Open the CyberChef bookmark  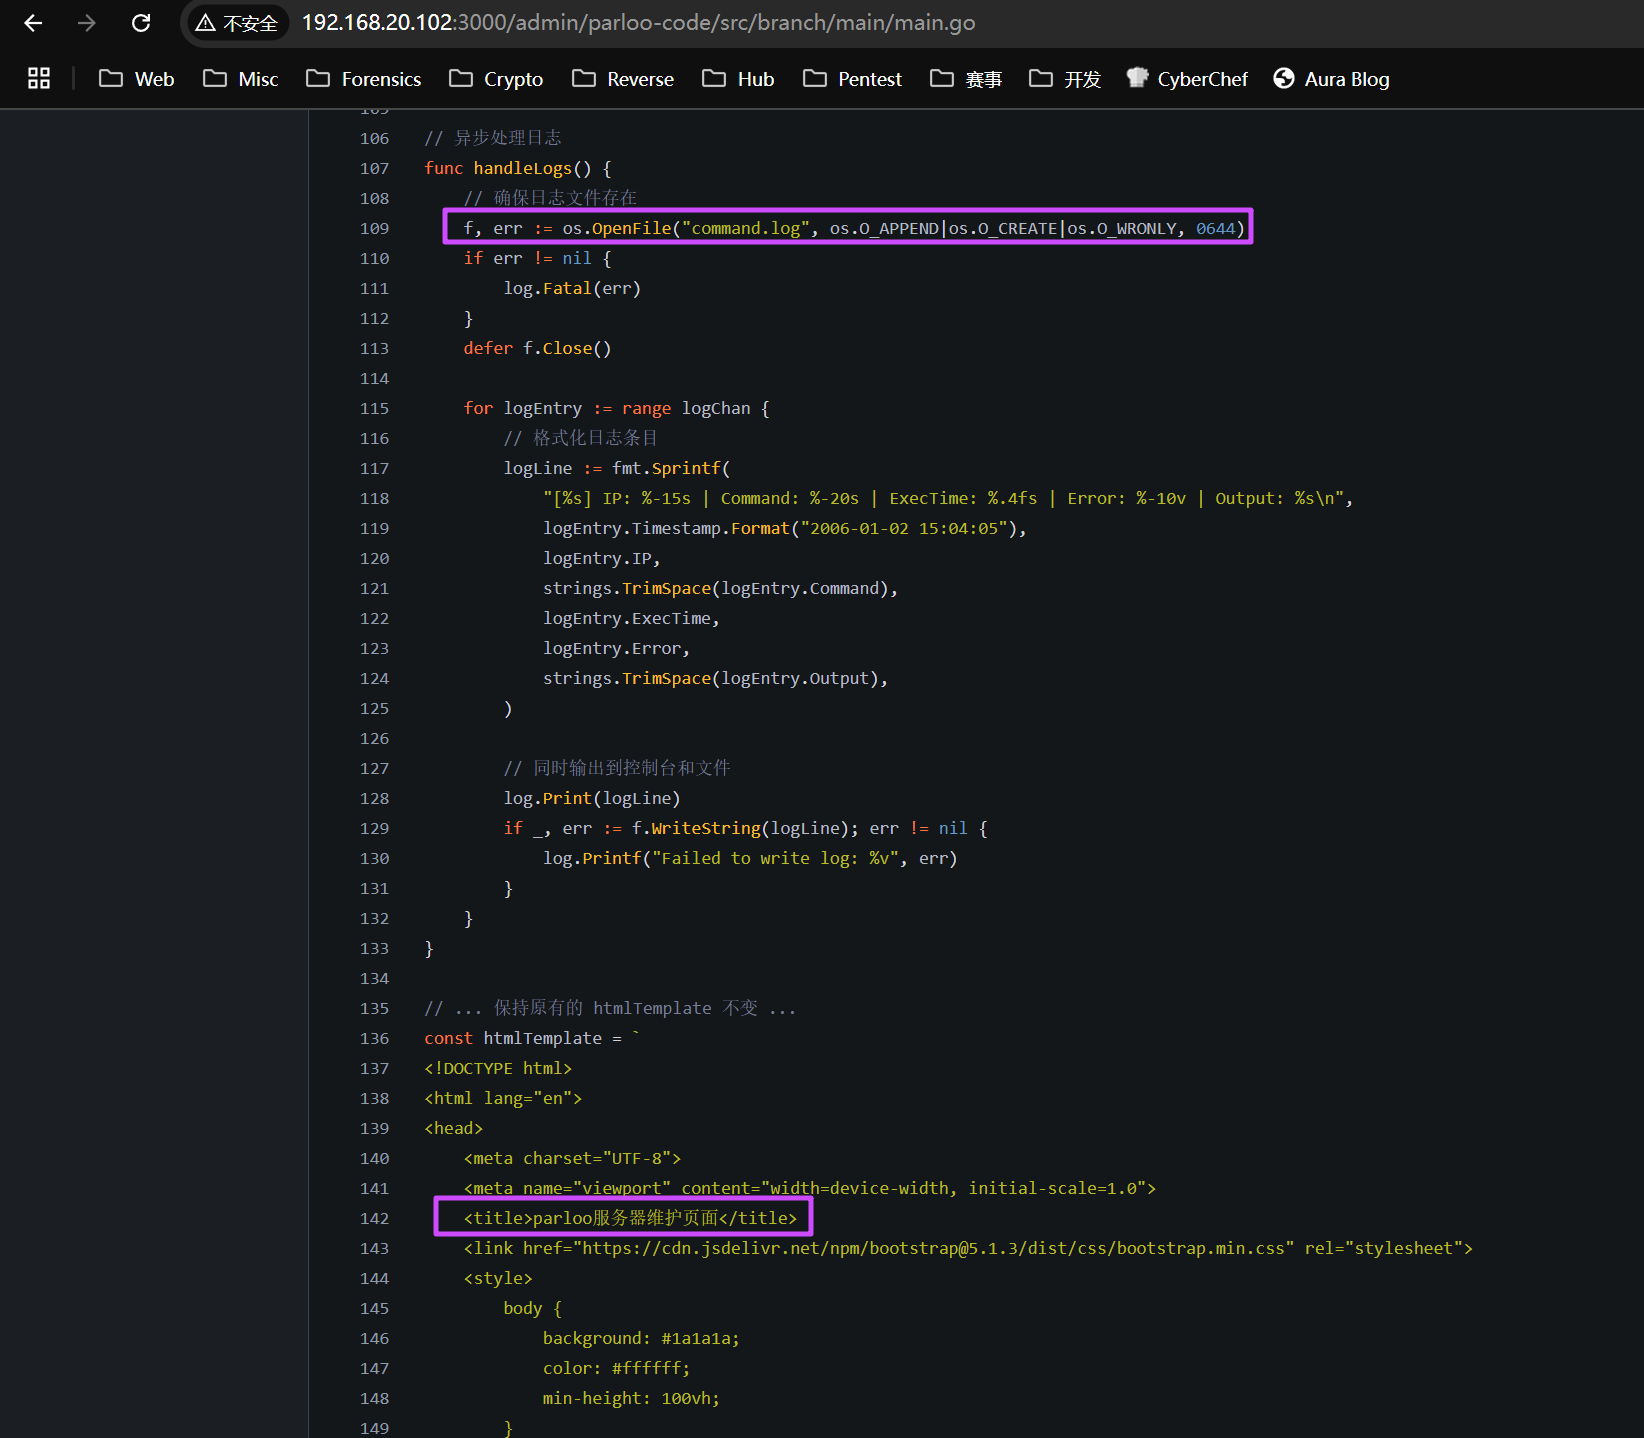click(x=1187, y=79)
